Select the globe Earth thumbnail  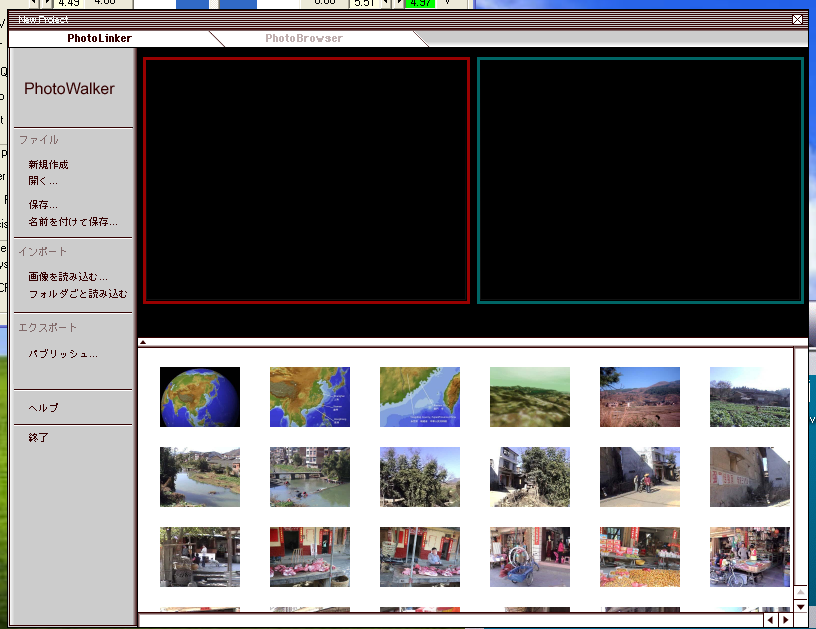pyautogui.click(x=200, y=397)
